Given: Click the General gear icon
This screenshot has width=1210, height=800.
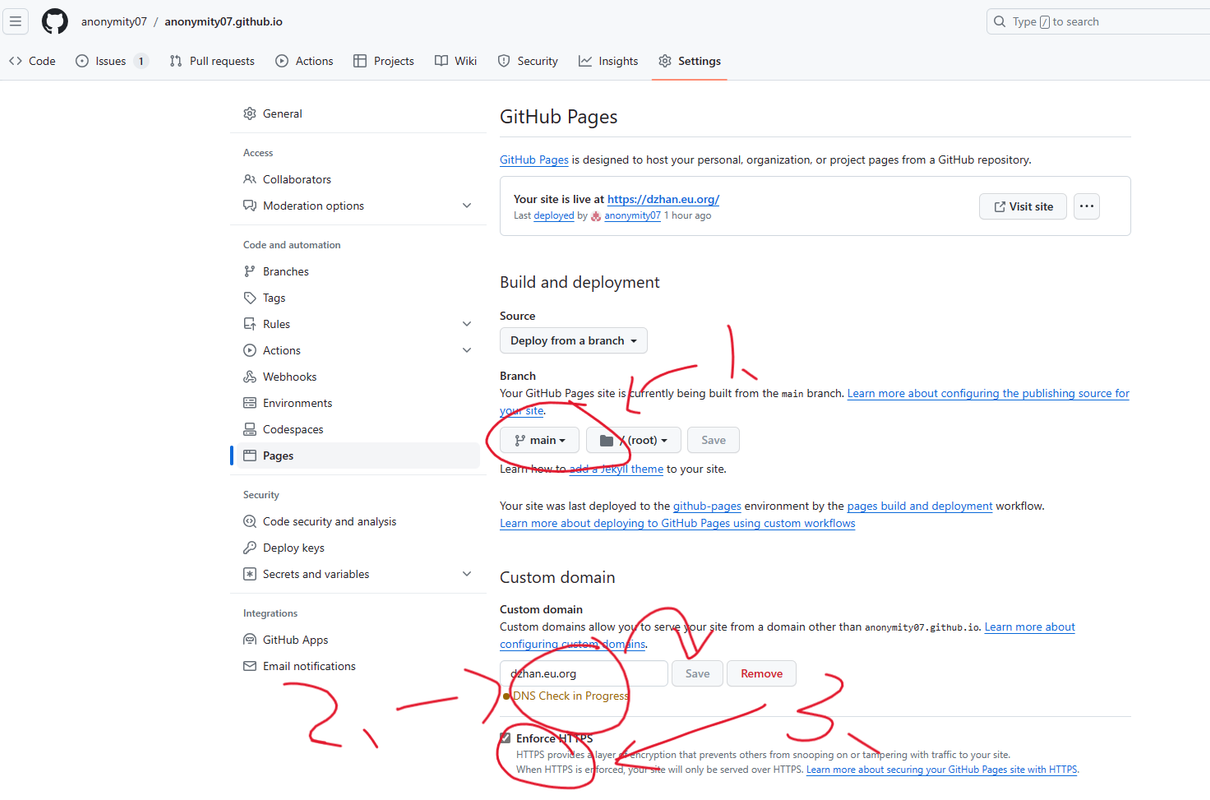Looking at the screenshot, I should click(x=250, y=114).
